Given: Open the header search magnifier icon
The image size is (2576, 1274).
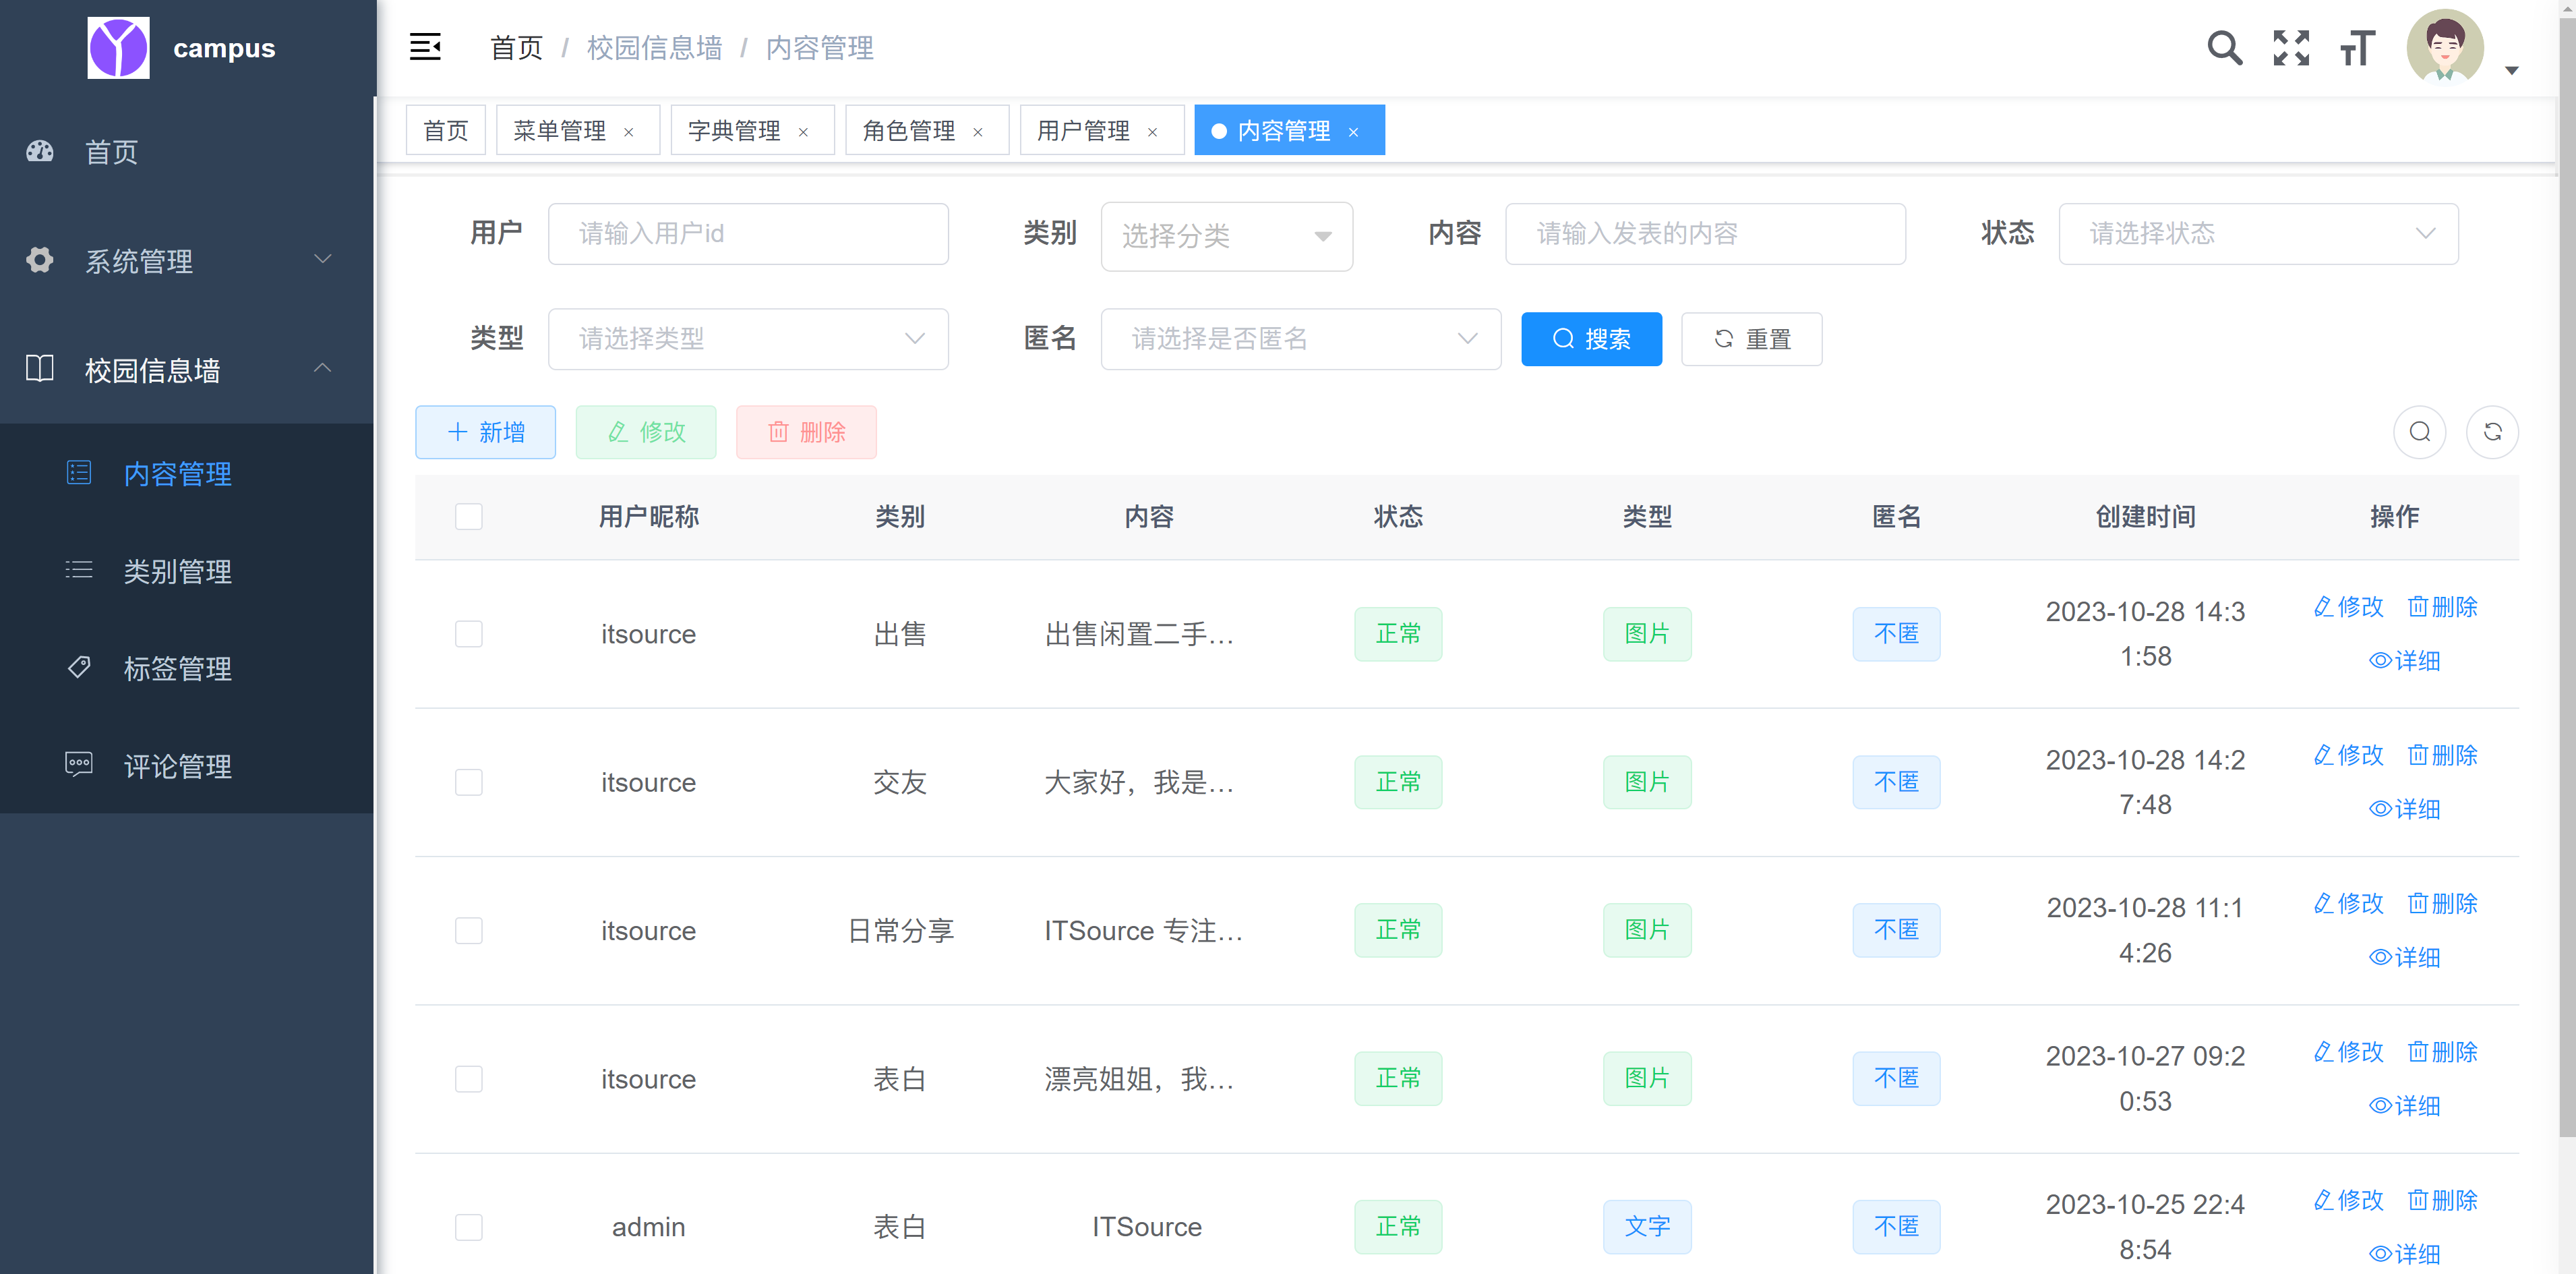Looking at the screenshot, I should point(2224,48).
